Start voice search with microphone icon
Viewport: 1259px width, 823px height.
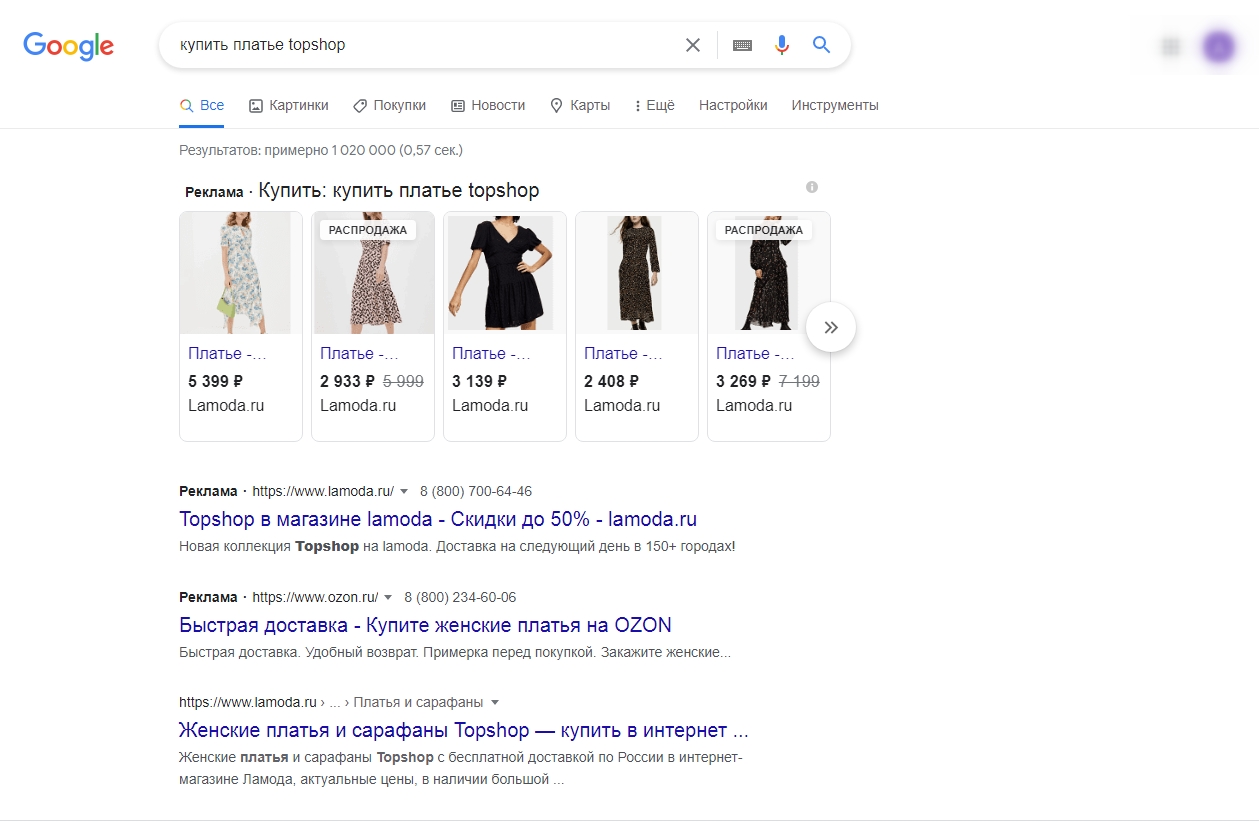pos(782,45)
